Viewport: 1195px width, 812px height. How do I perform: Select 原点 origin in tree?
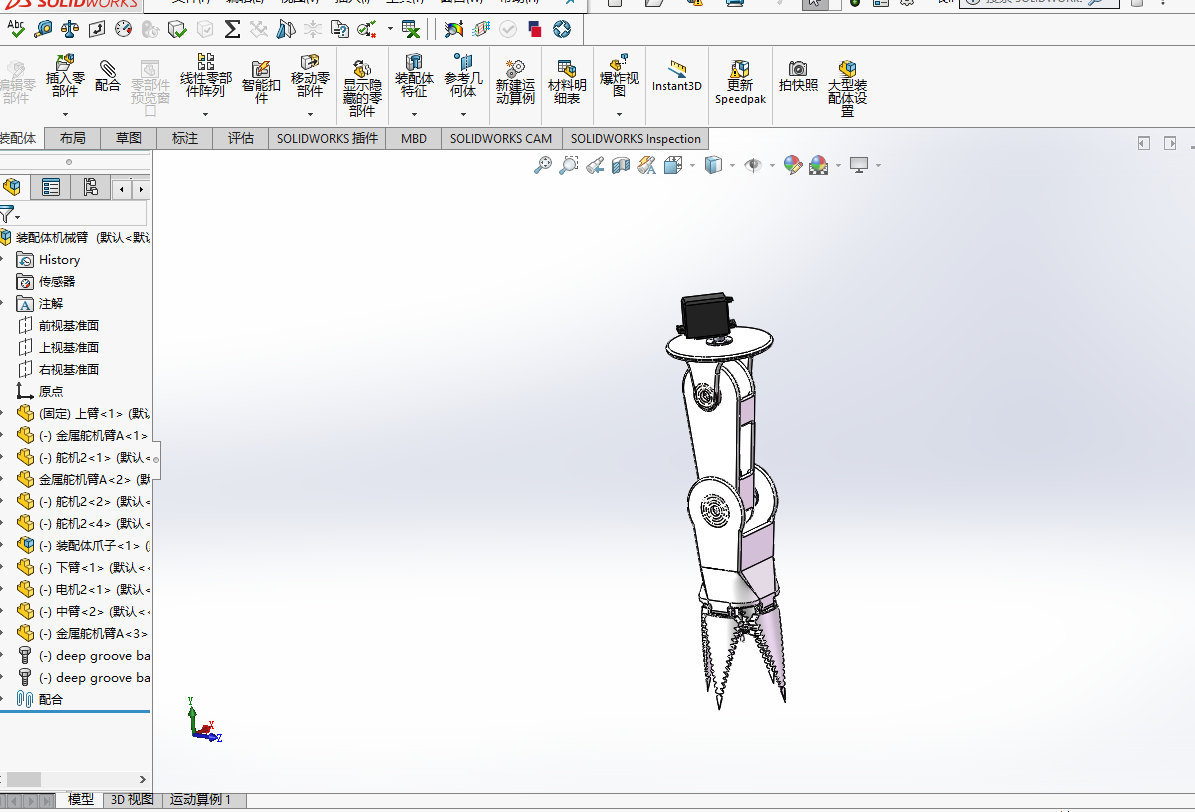51,391
